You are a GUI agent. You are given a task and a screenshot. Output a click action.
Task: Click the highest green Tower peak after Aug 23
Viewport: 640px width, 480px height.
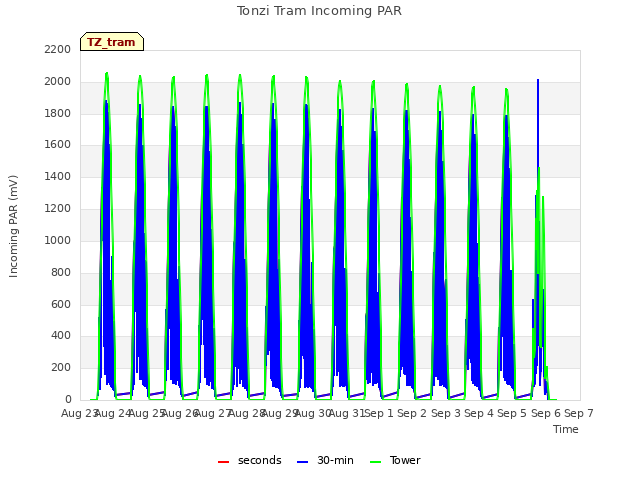point(107,73)
